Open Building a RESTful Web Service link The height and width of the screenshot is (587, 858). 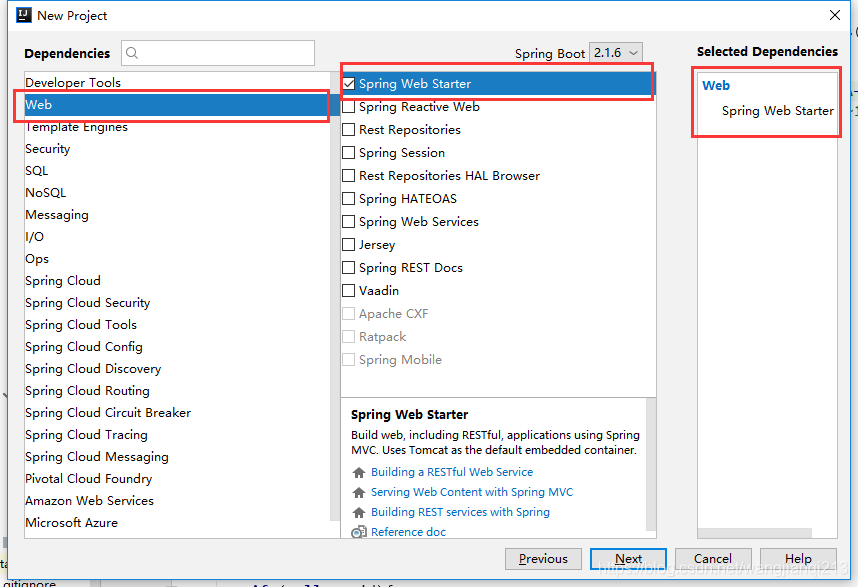(452, 472)
